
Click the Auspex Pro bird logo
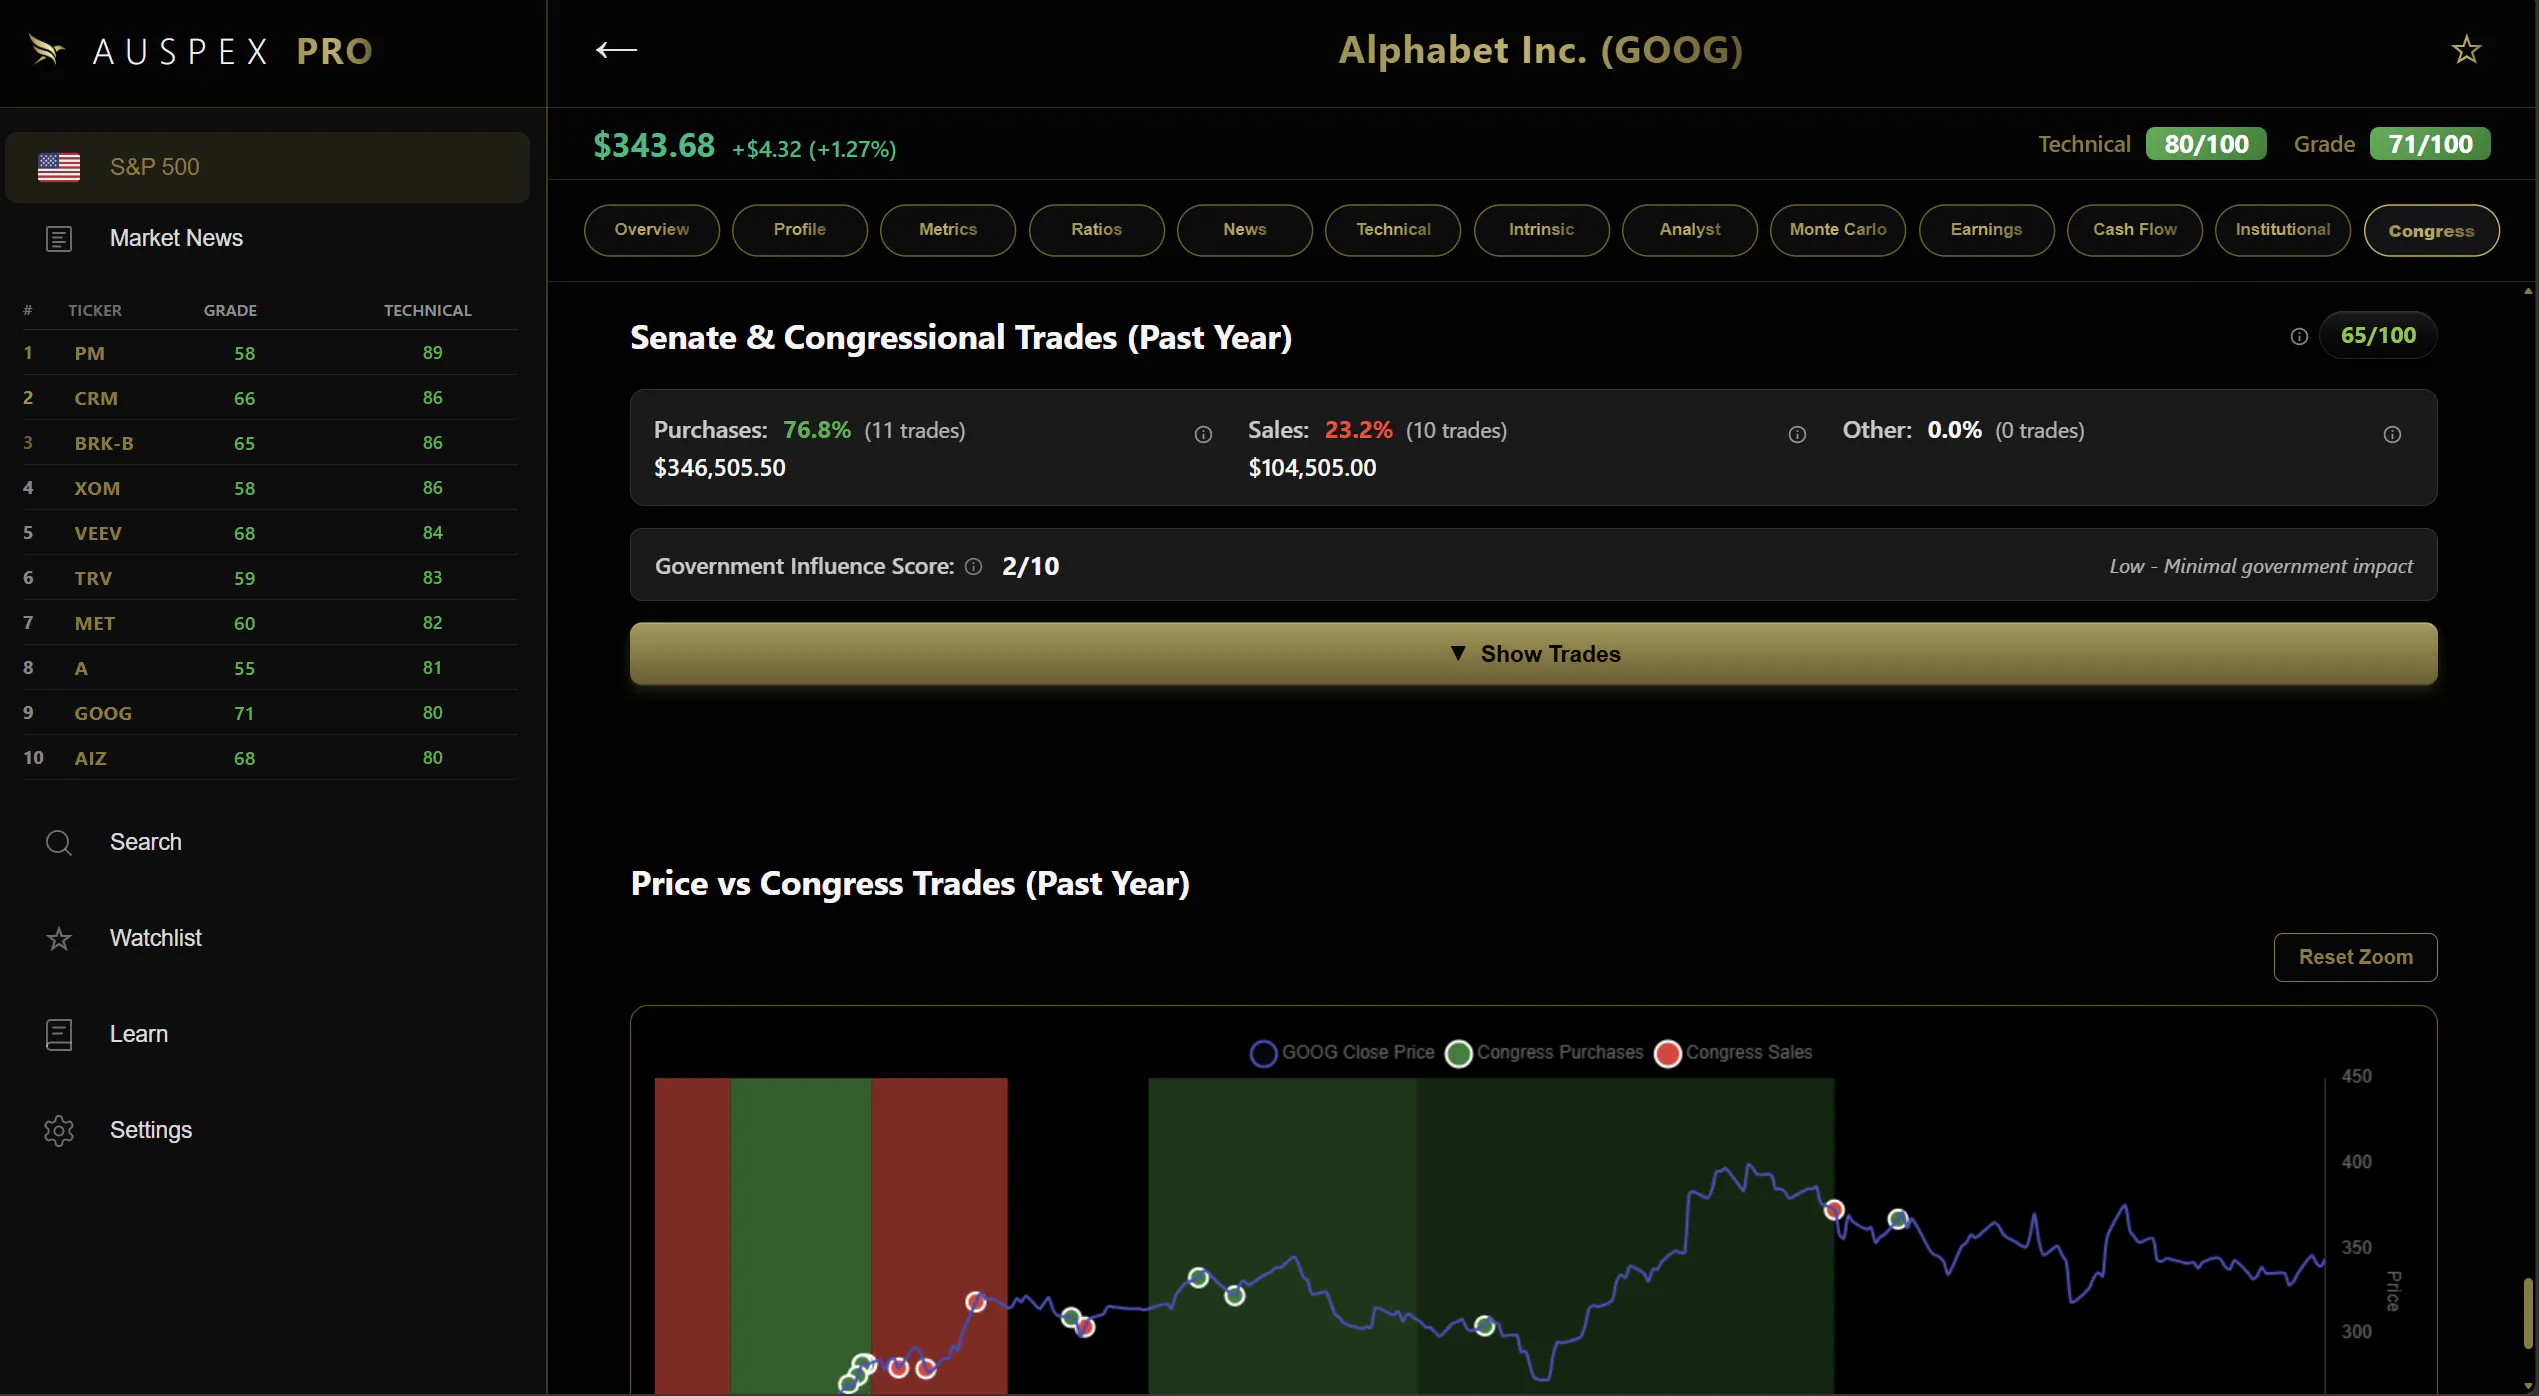(x=46, y=50)
